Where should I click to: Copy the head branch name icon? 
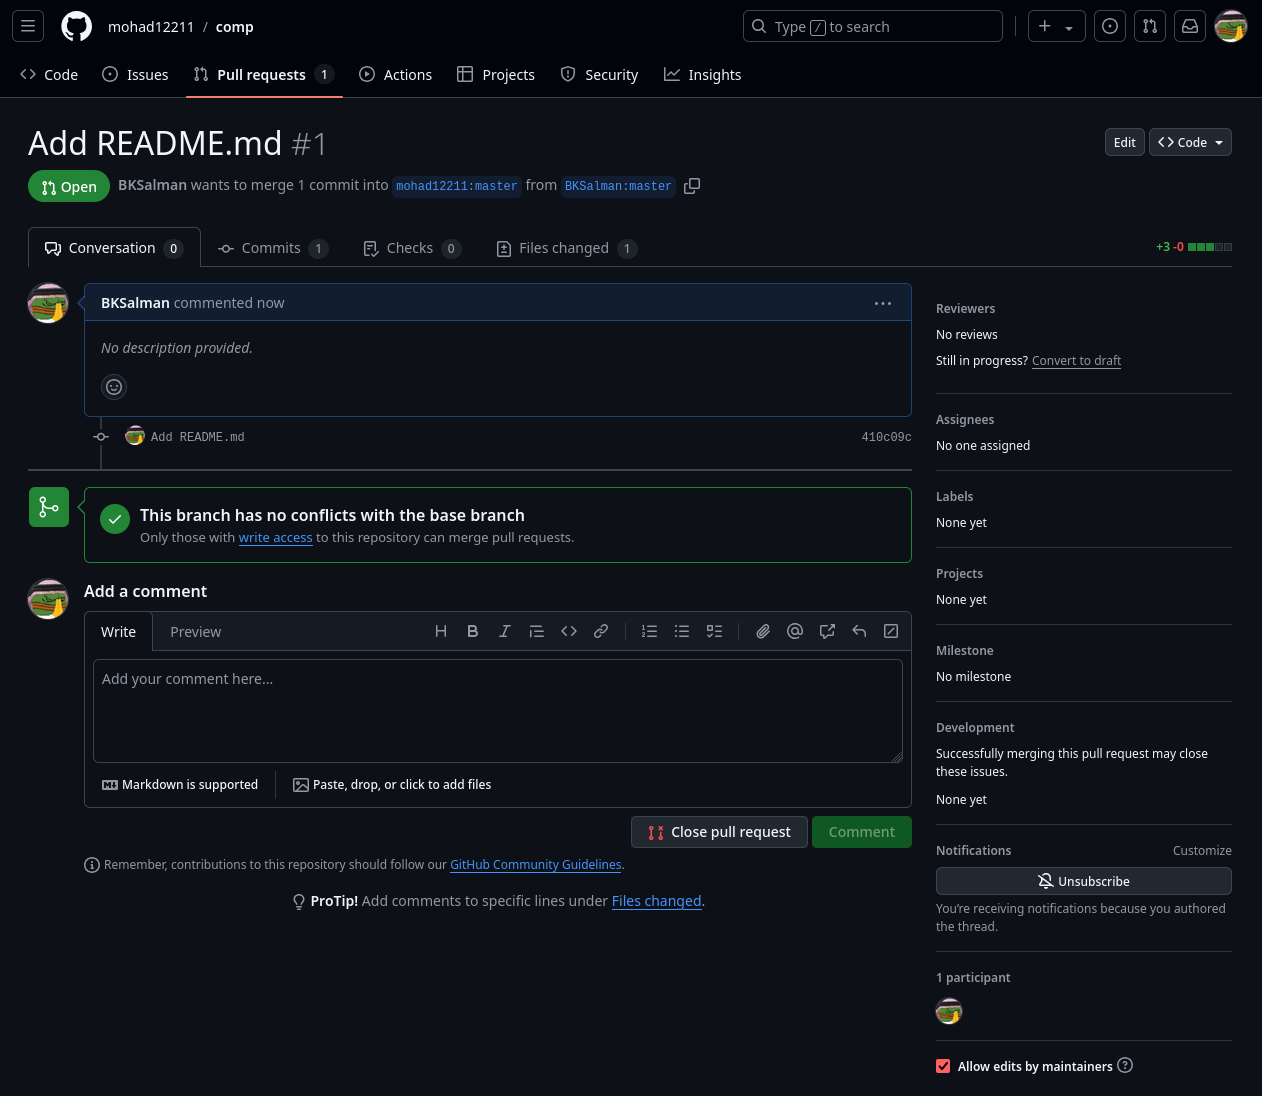click(x=692, y=186)
